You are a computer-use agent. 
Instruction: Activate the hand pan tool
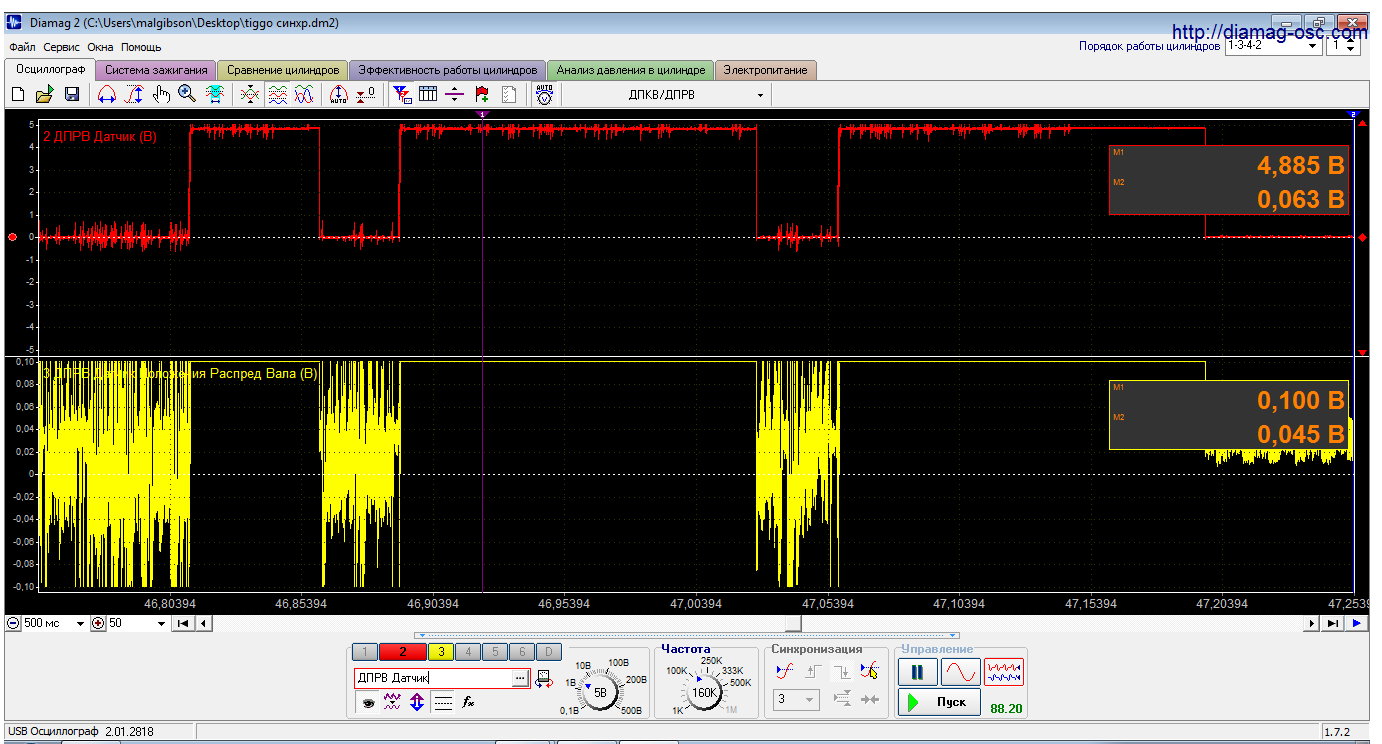(x=161, y=94)
